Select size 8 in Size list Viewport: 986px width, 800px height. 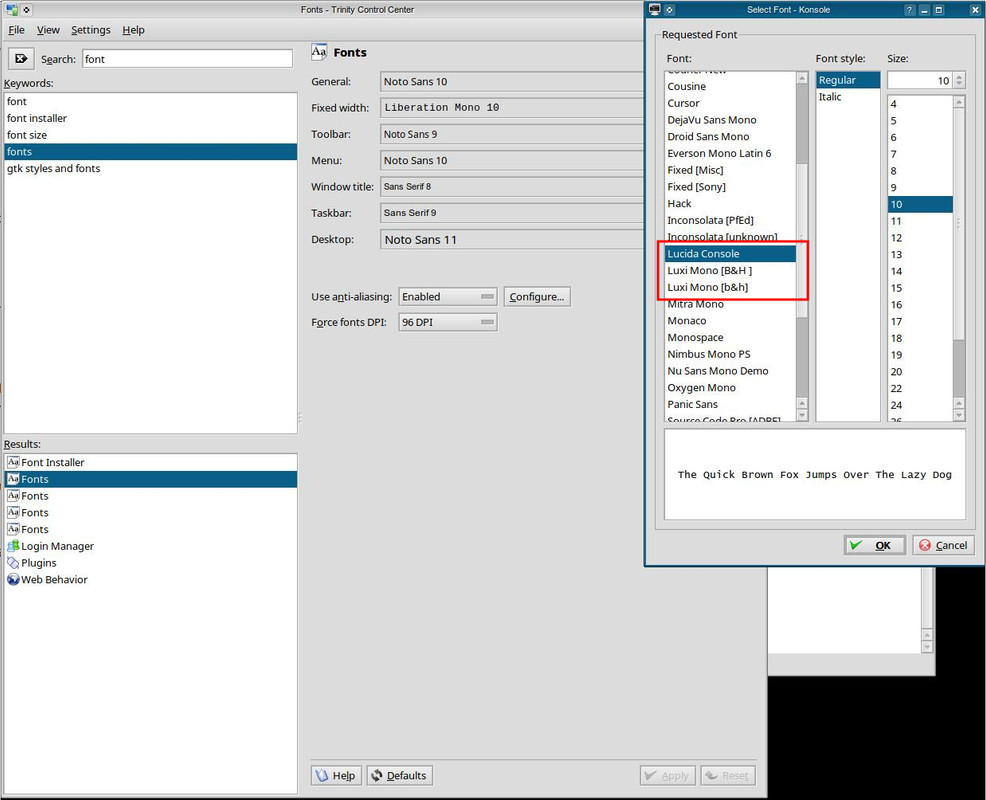point(921,170)
